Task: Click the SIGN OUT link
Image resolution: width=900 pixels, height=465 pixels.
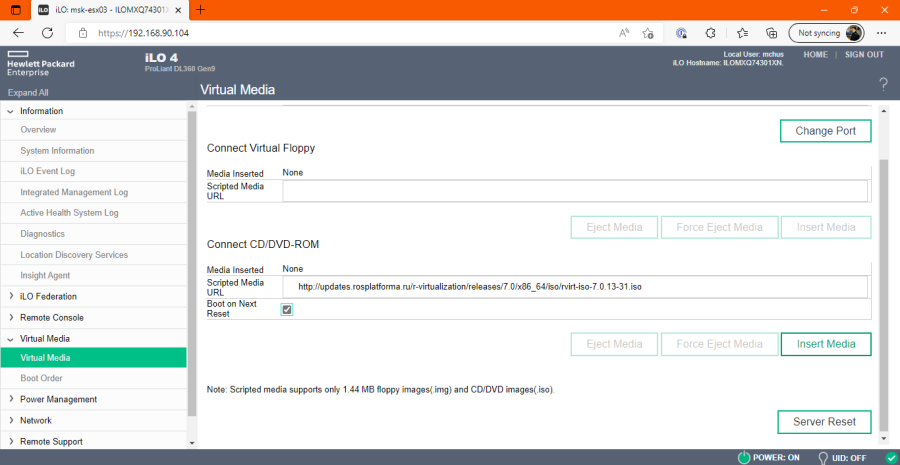Action: (x=864, y=55)
